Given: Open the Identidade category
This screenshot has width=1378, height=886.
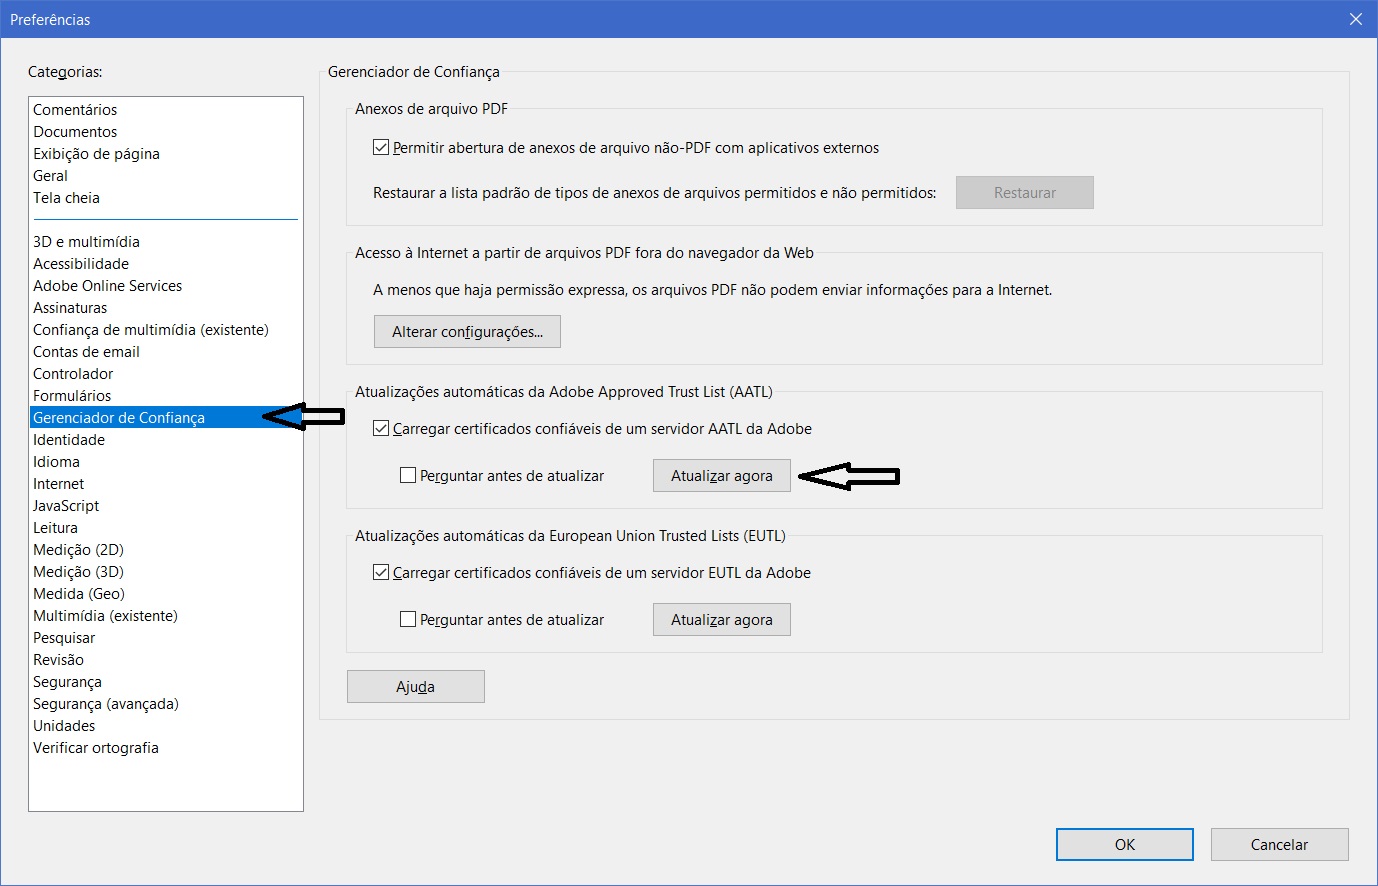Looking at the screenshot, I should click(x=69, y=440).
